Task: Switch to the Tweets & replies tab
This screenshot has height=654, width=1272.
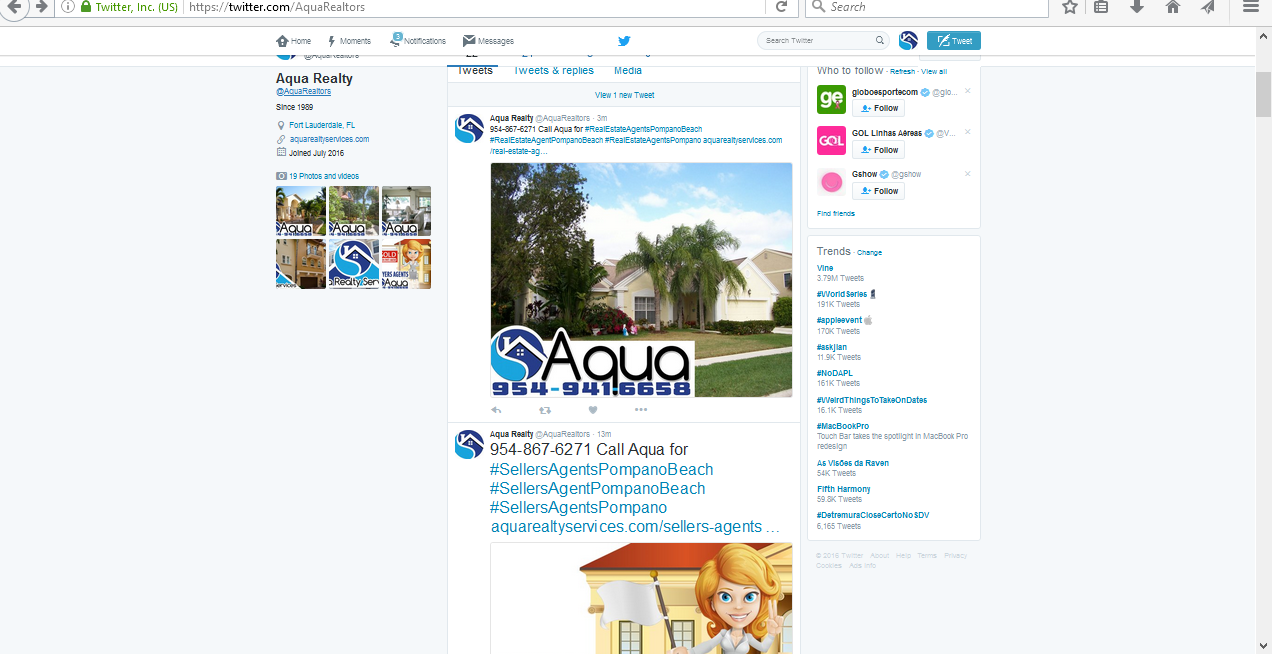Action: pos(553,71)
